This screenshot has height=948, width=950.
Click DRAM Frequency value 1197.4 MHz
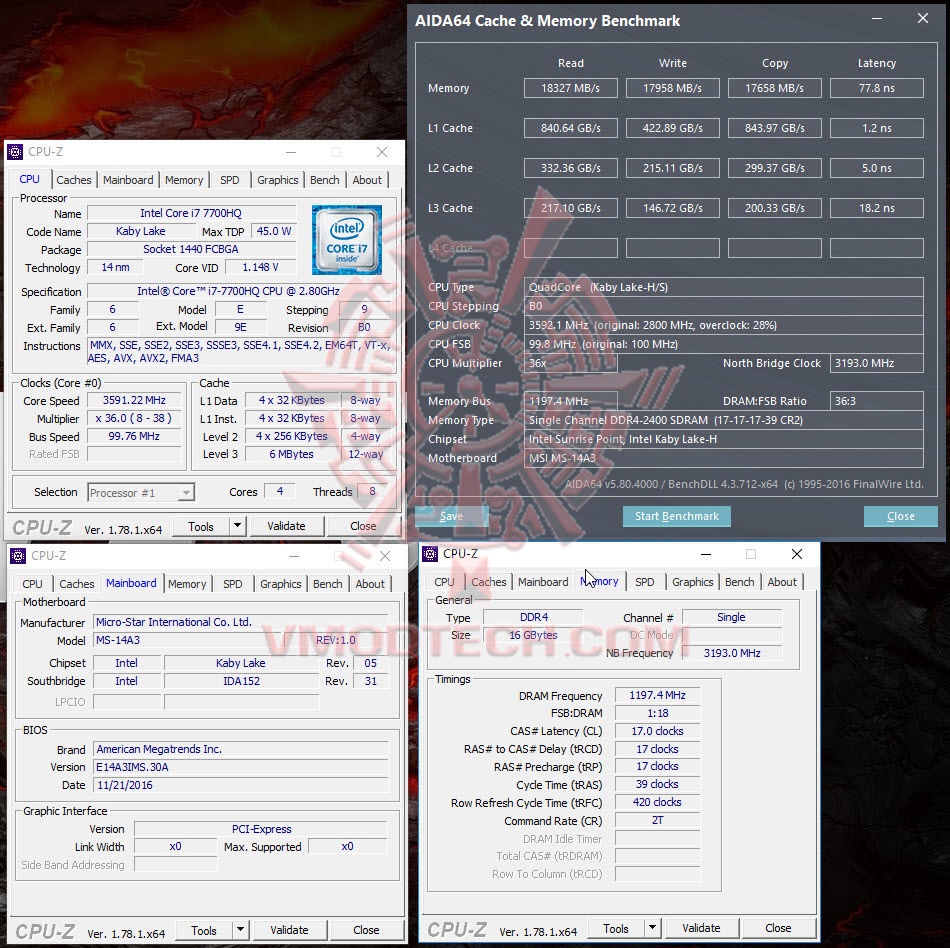click(657, 695)
